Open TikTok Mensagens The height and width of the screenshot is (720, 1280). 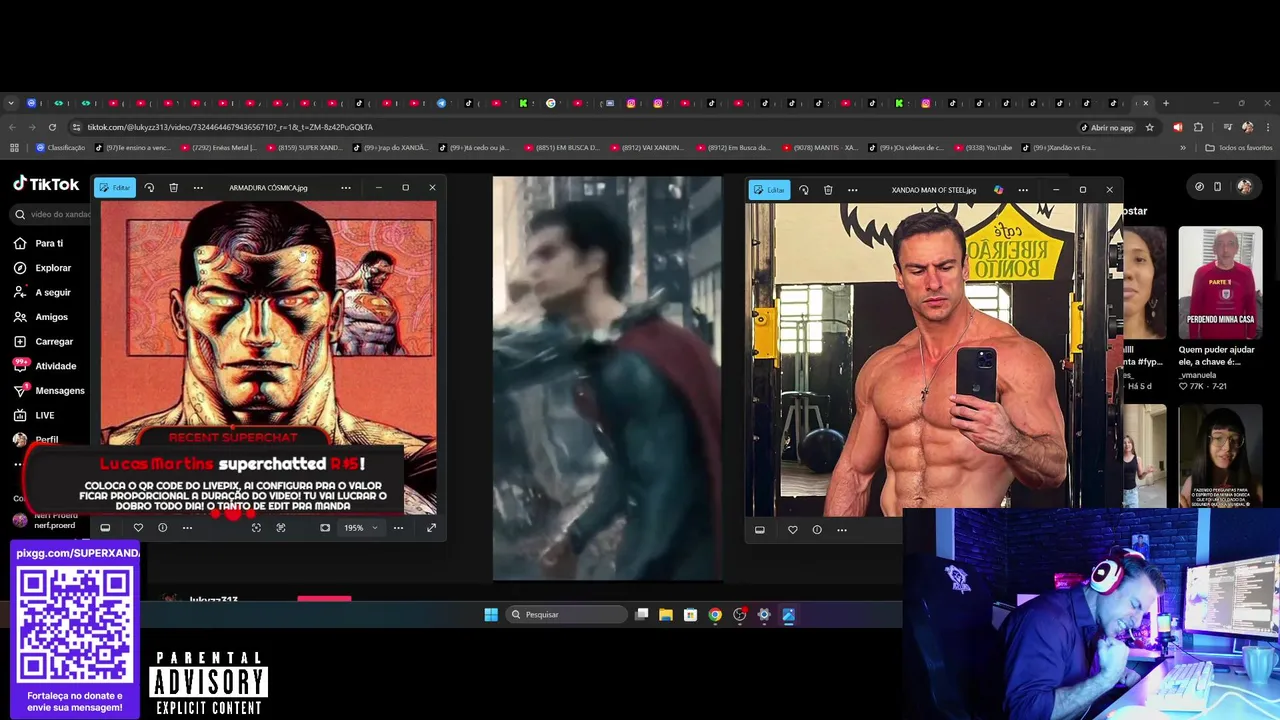click(x=48, y=390)
